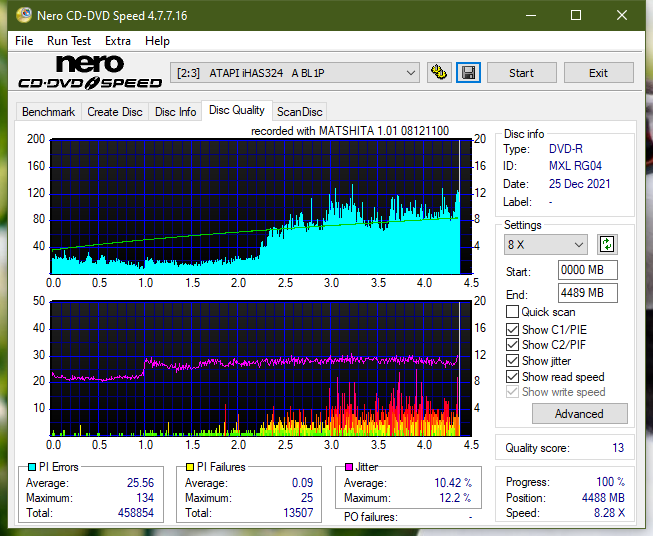Click the PO failures label

371,517
